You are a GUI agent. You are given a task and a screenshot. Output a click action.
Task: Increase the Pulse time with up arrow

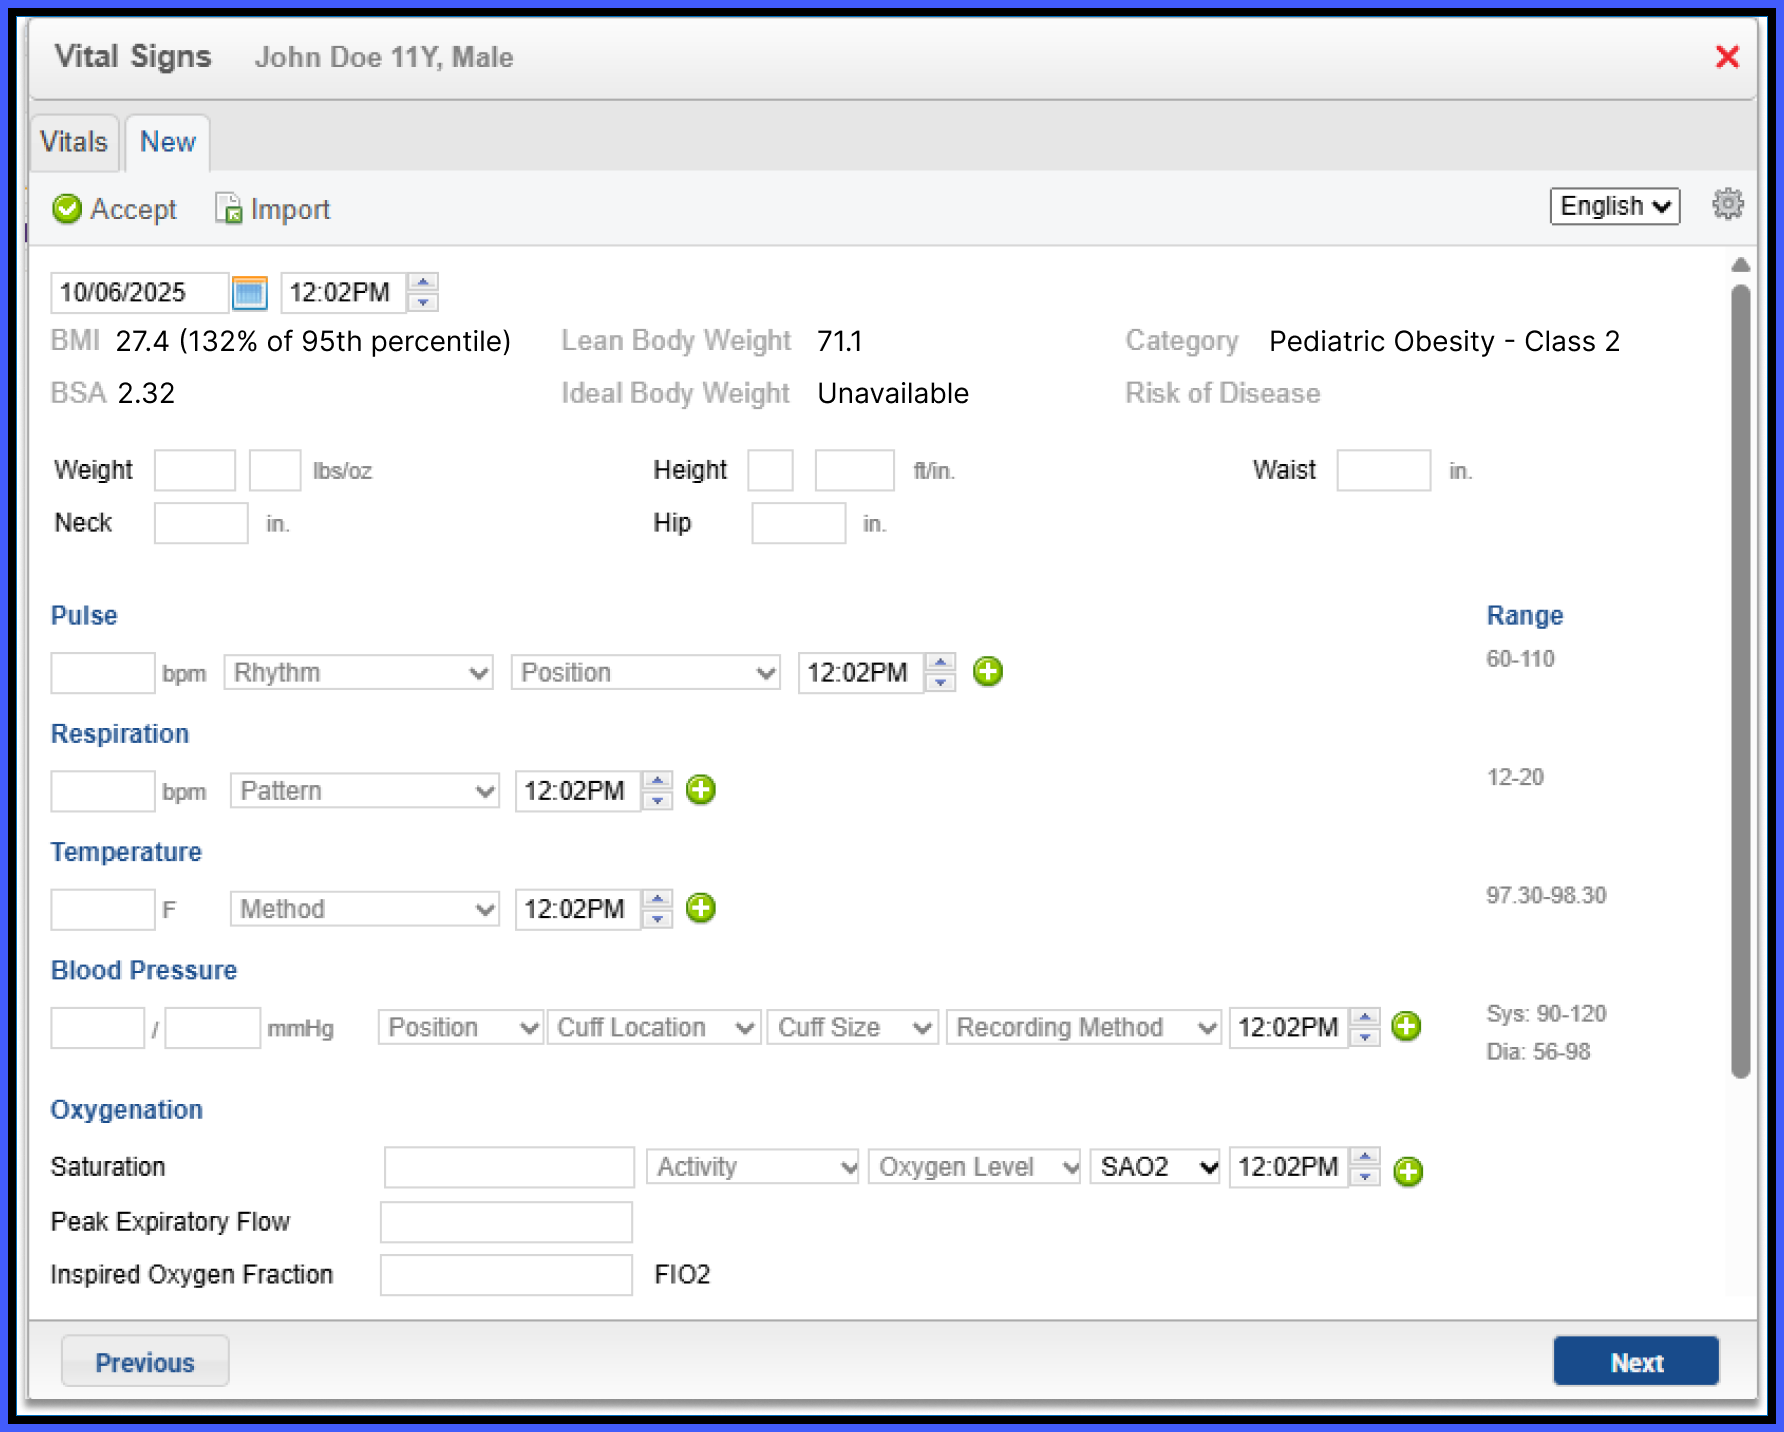pos(940,662)
